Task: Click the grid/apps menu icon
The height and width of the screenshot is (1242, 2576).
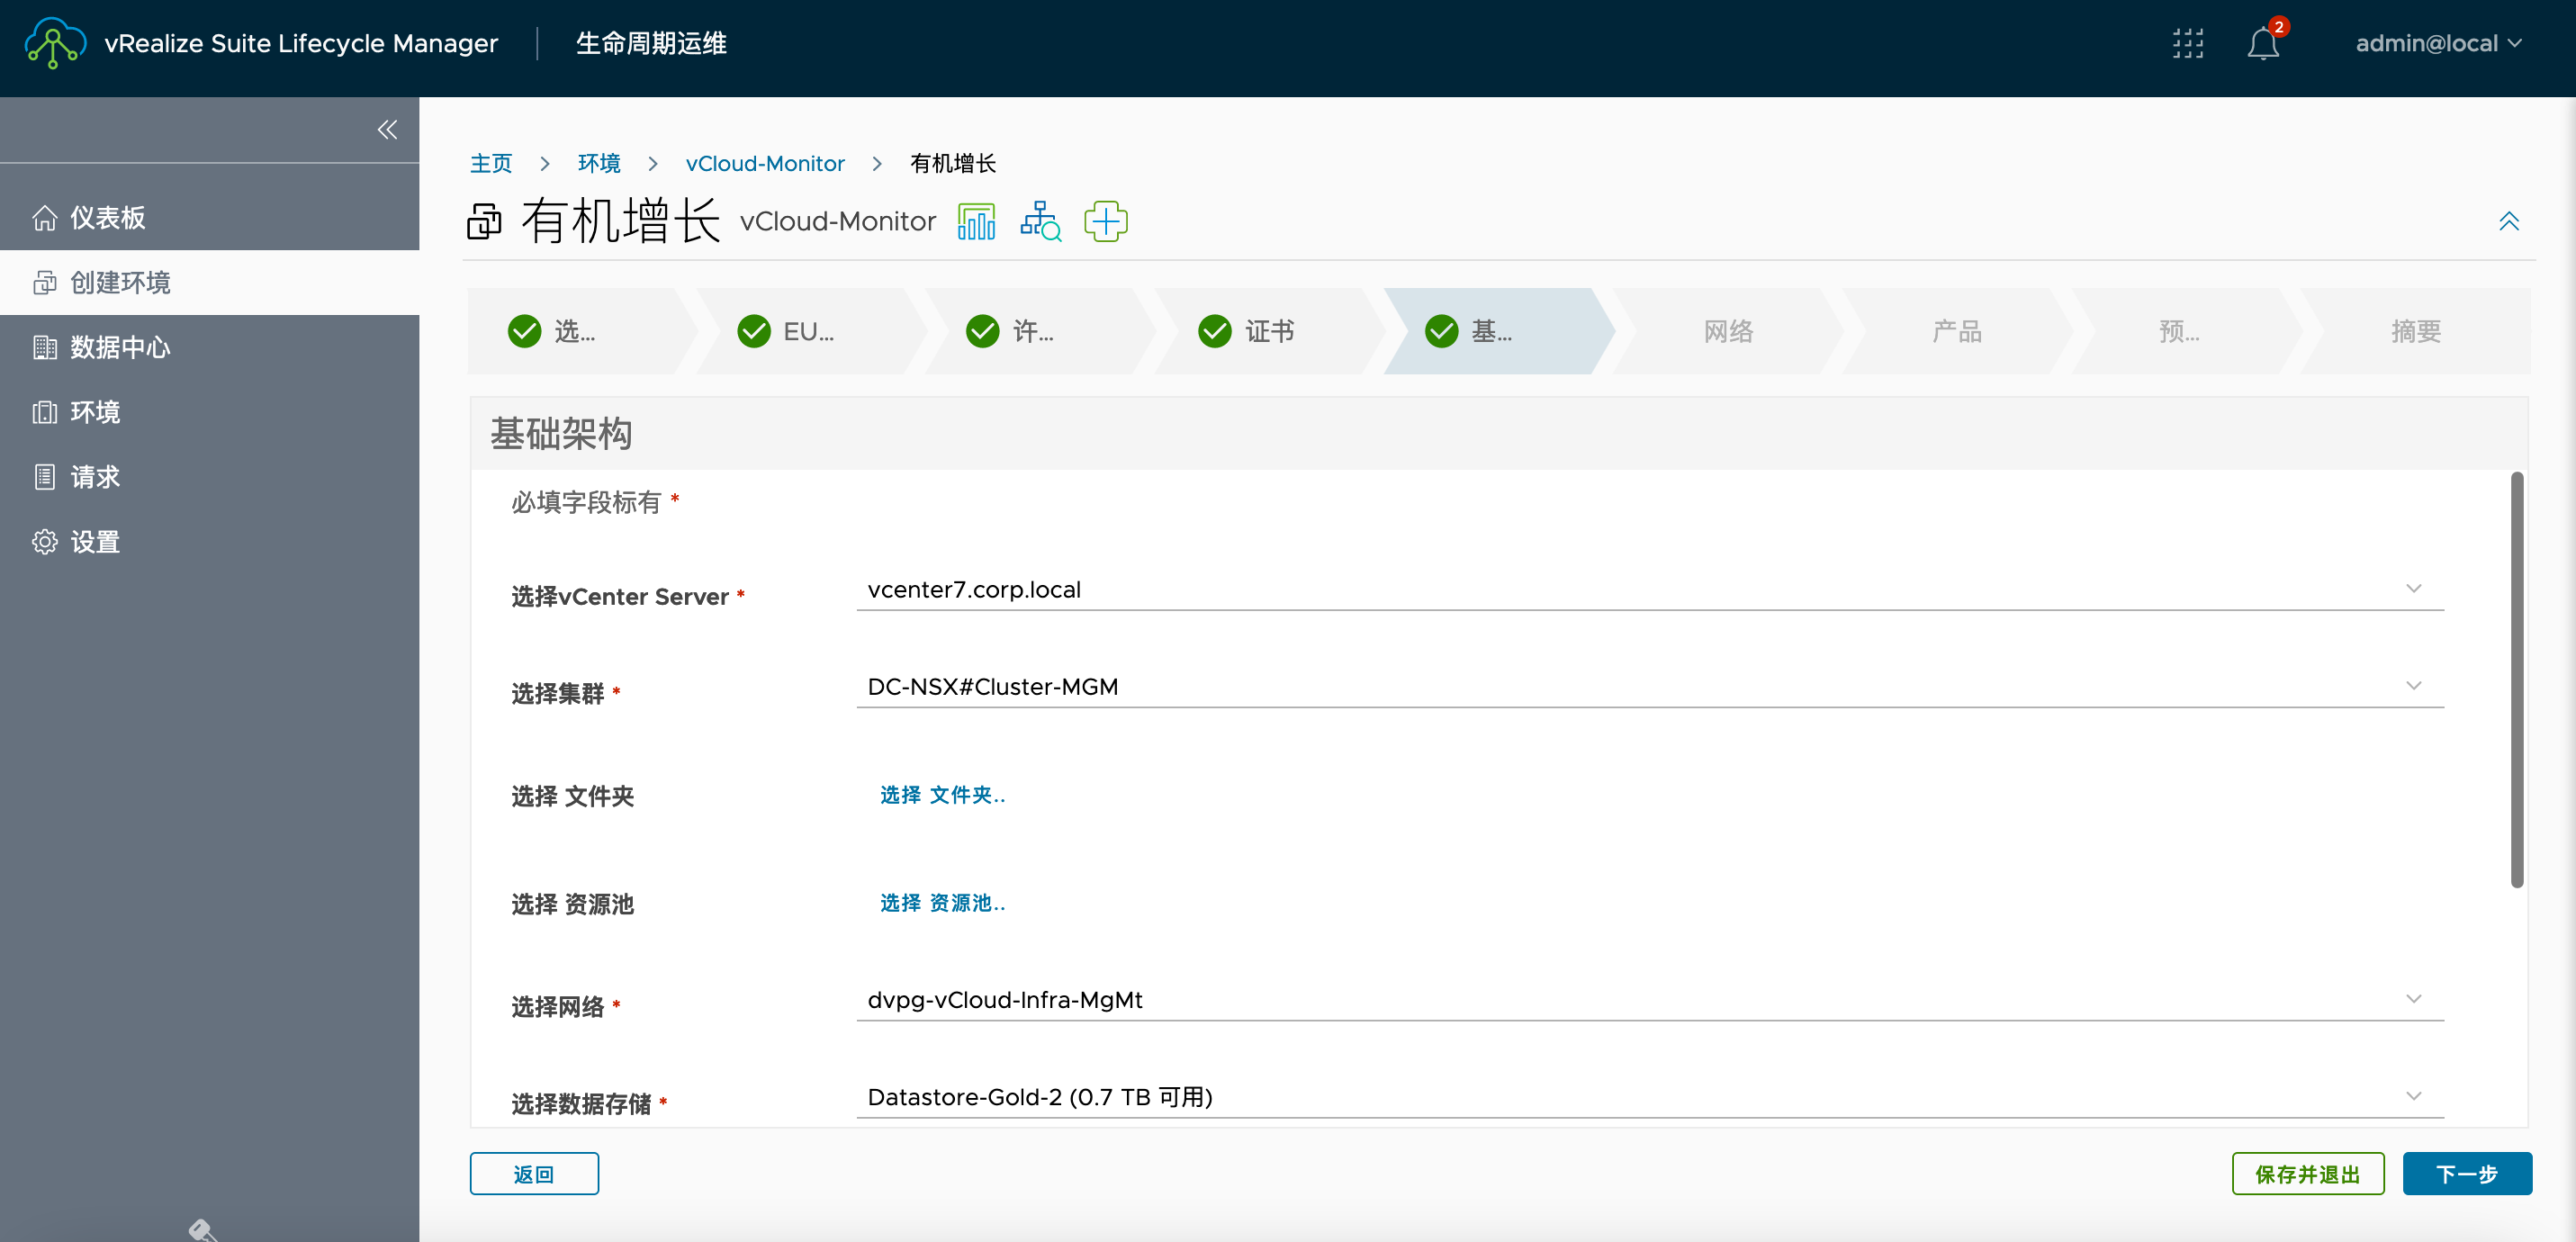Action: pos(2188,44)
